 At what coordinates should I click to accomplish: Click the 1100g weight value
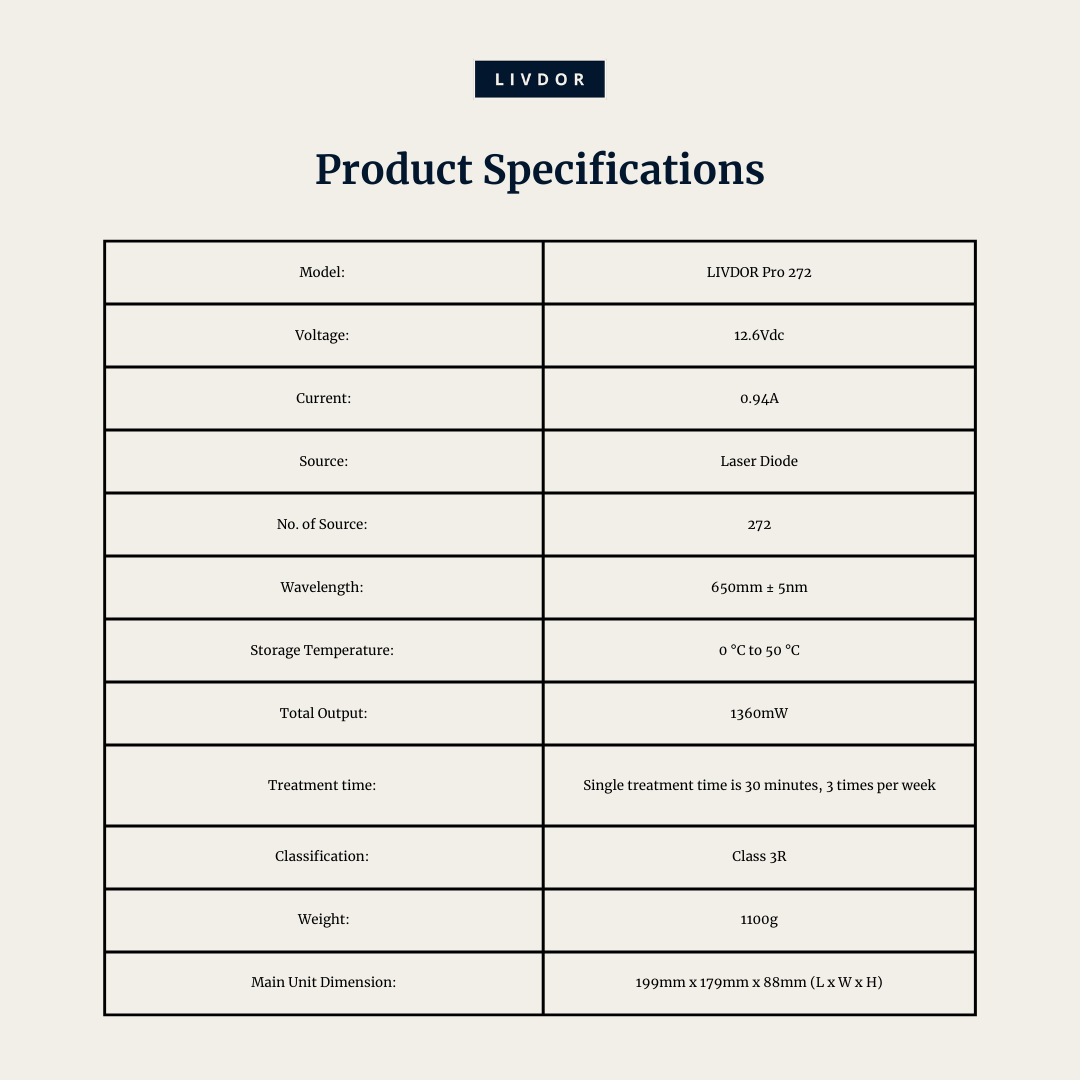click(759, 920)
